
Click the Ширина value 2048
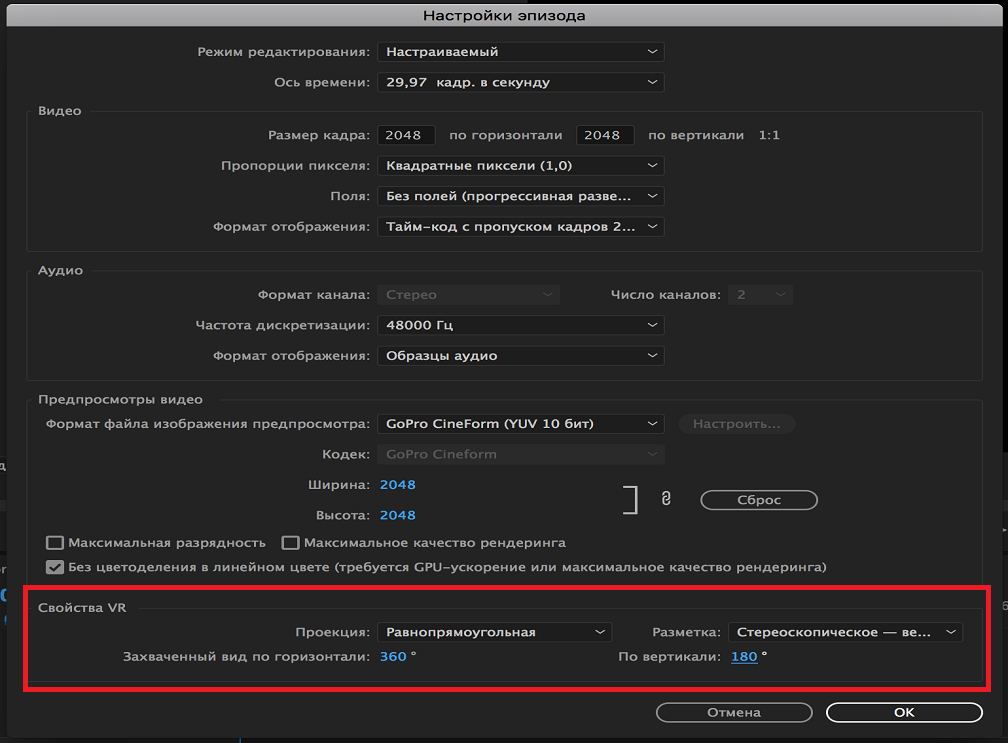[397, 485]
